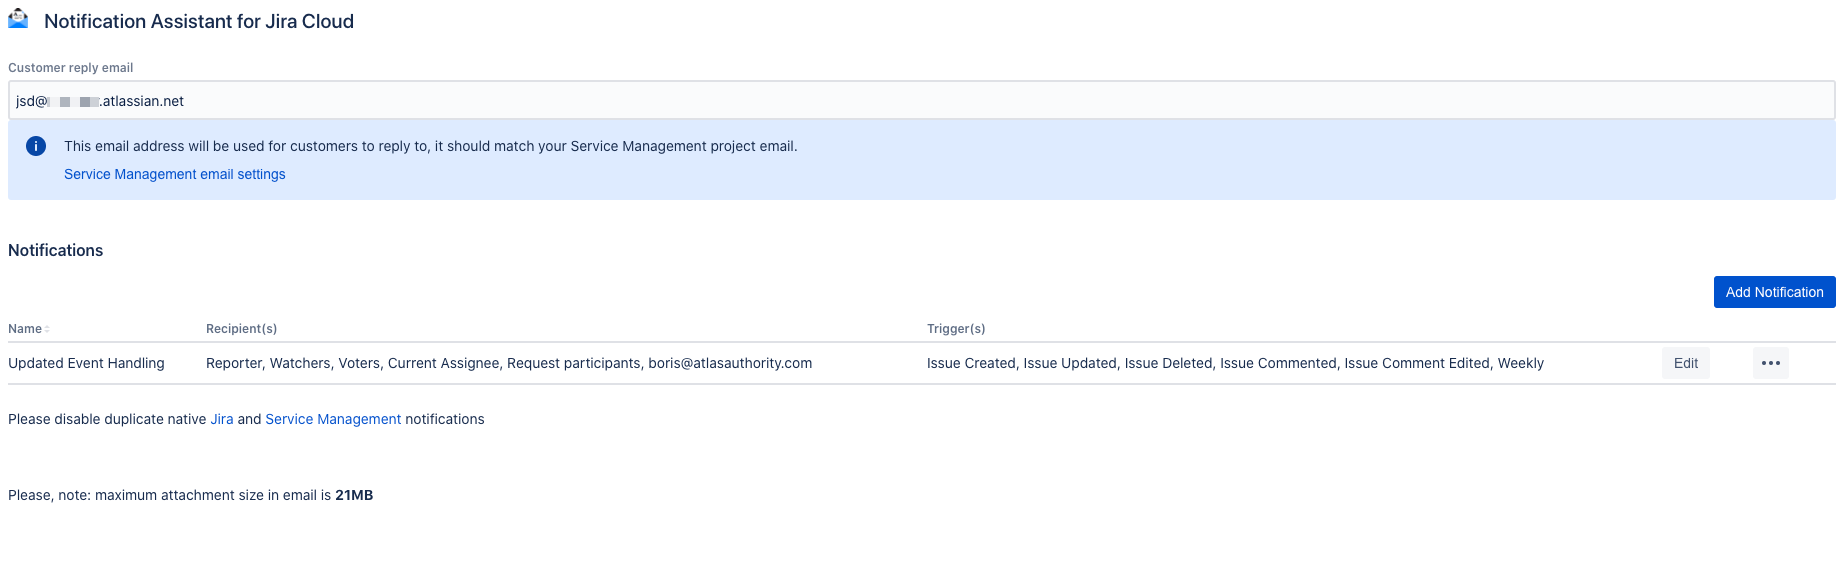Click the info banner message about reply email
Image resolution: width=1840 pixels, height=574 pixels.
point(430,146)
